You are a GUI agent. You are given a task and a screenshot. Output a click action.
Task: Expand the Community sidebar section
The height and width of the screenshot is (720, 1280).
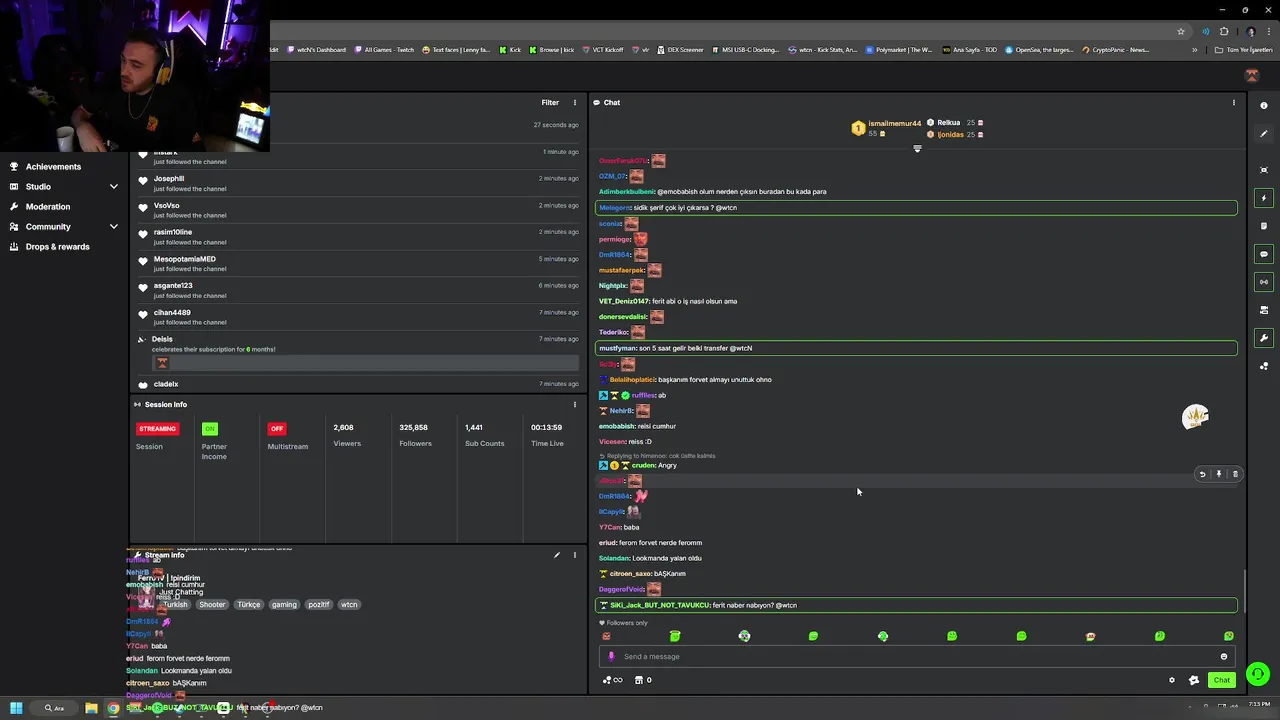[x=113, y=226]
